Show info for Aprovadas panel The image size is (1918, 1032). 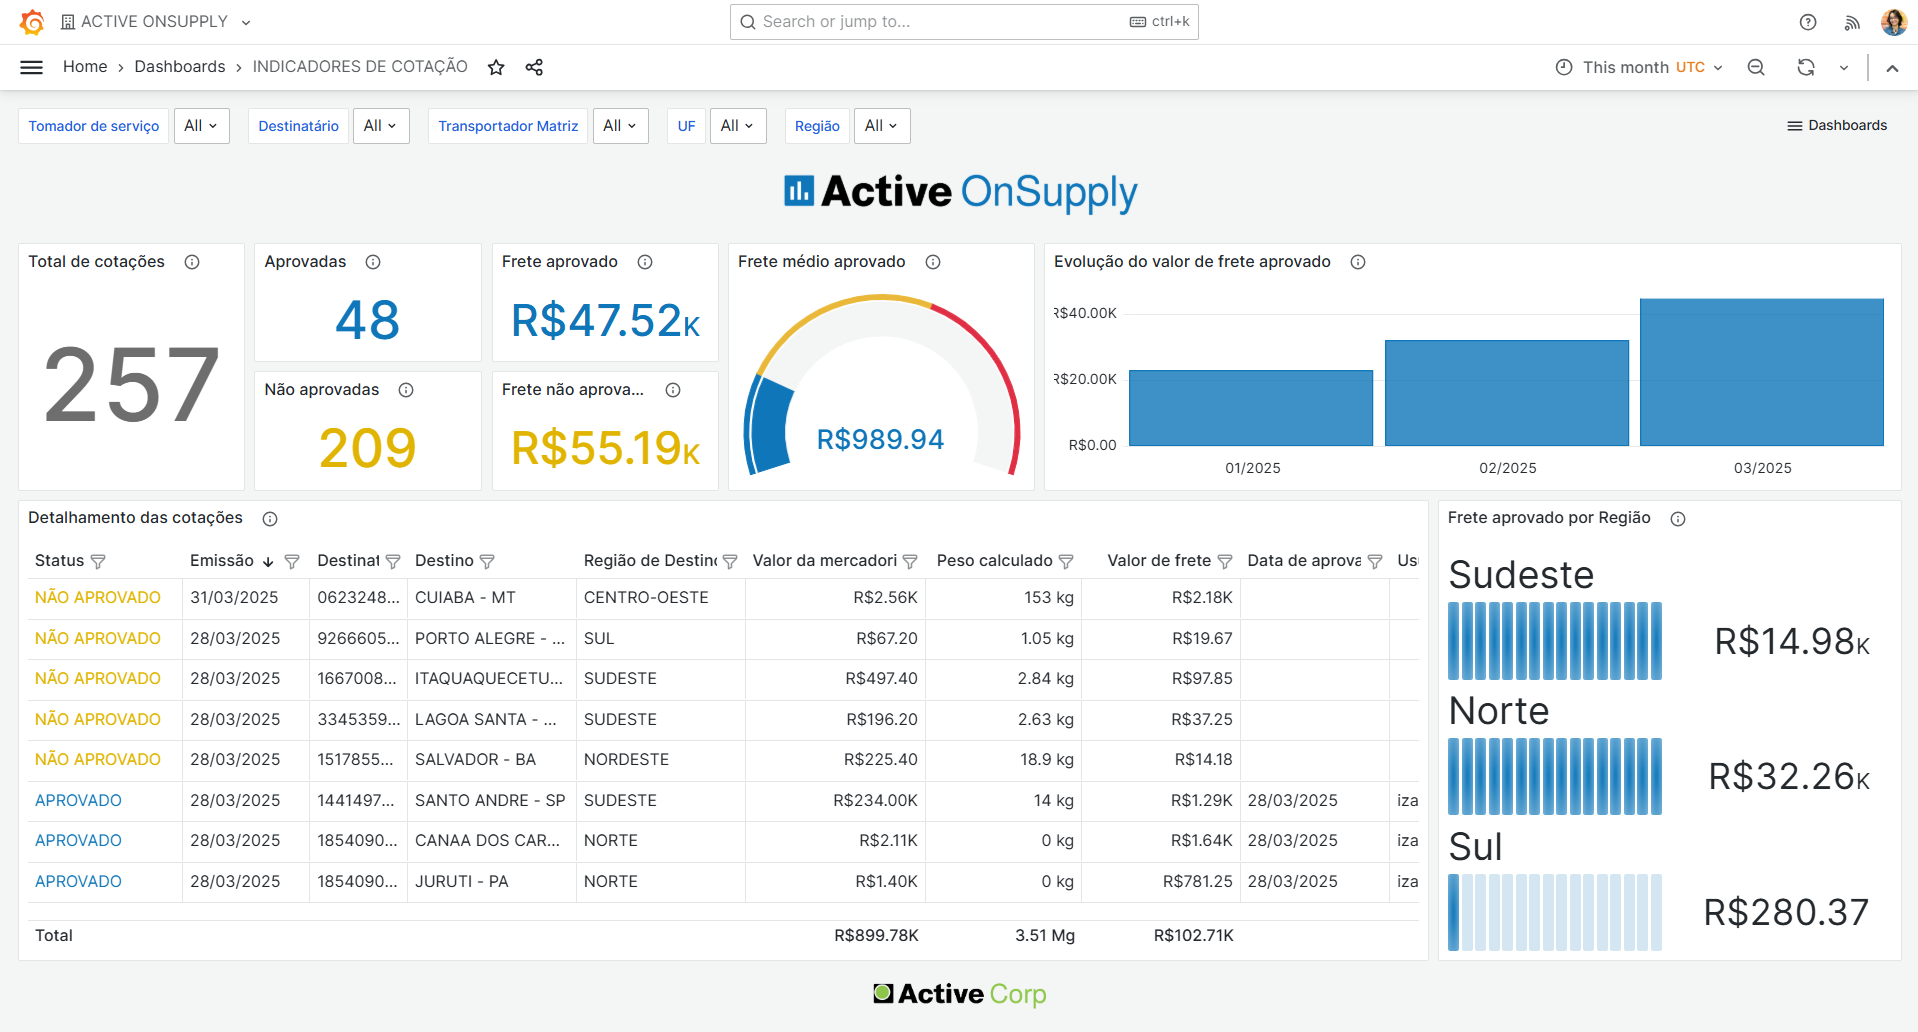(x=373, y=262)
